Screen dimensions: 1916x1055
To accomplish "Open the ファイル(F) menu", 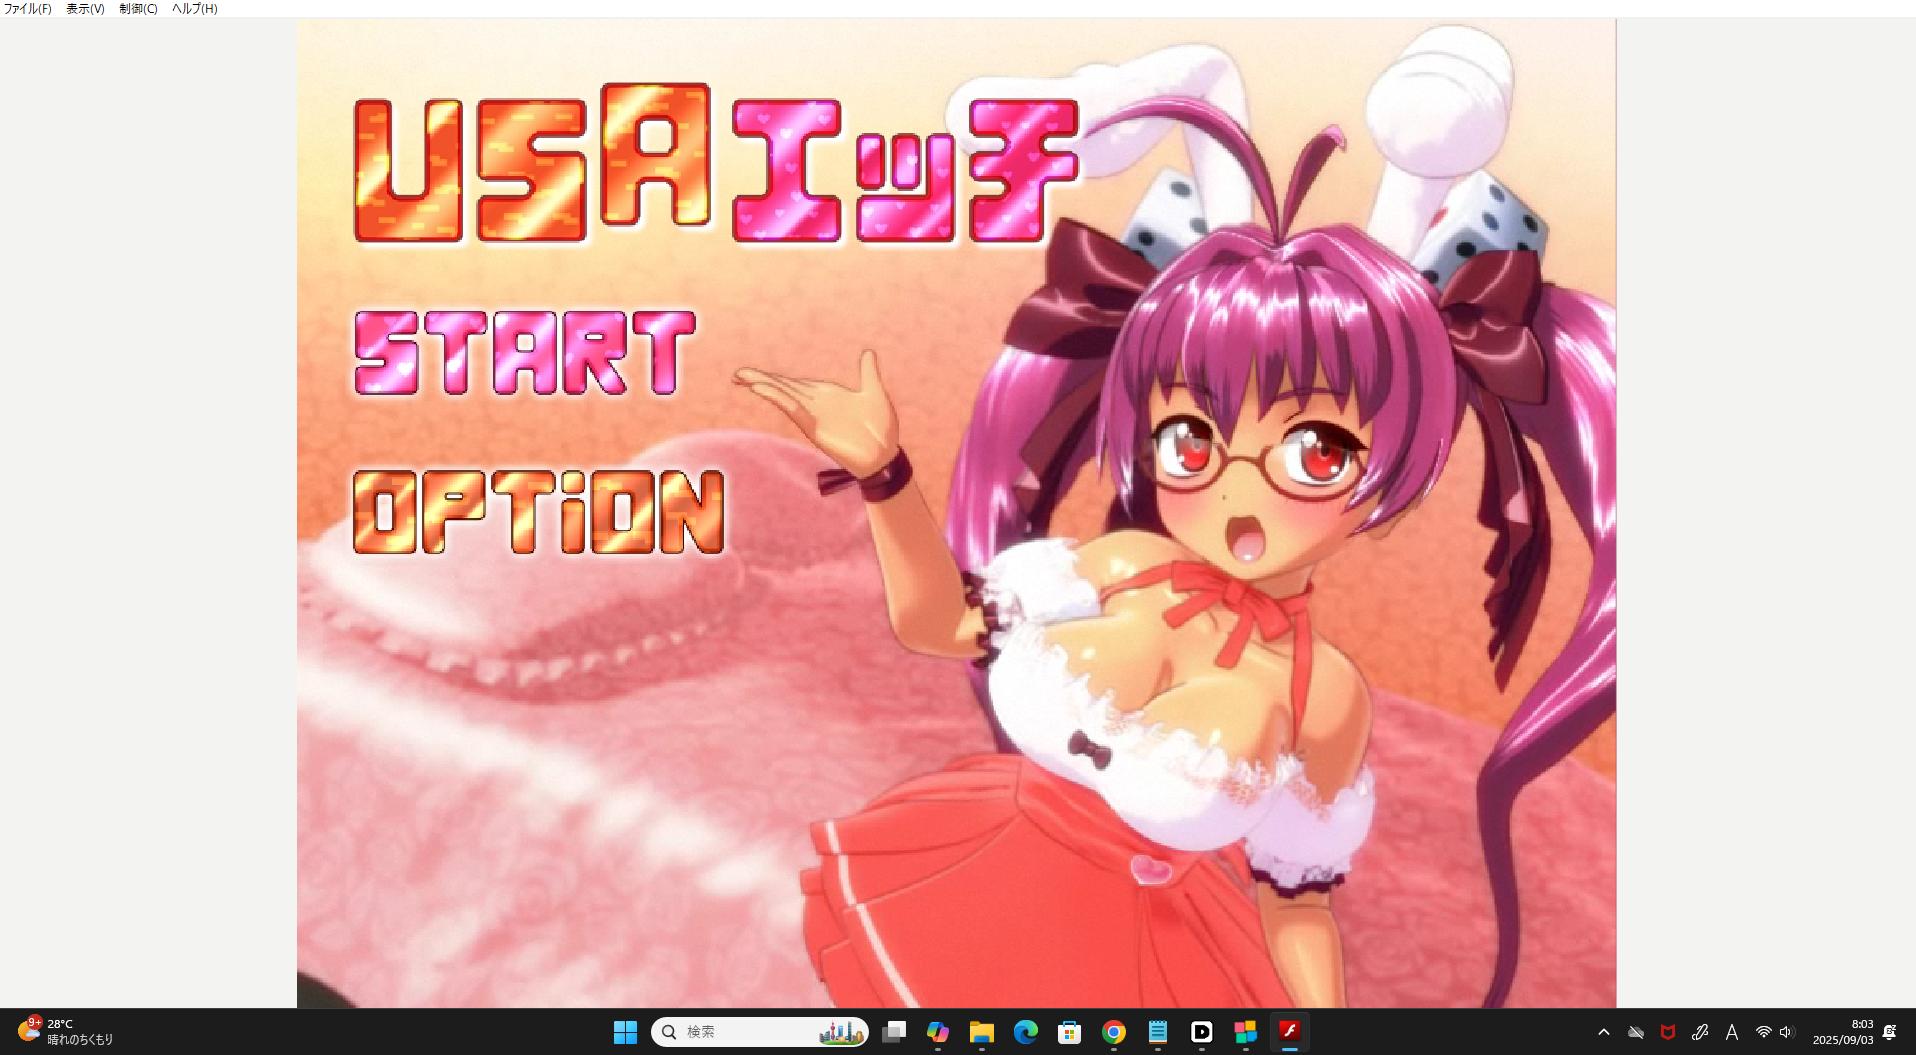I will point(28,9).
